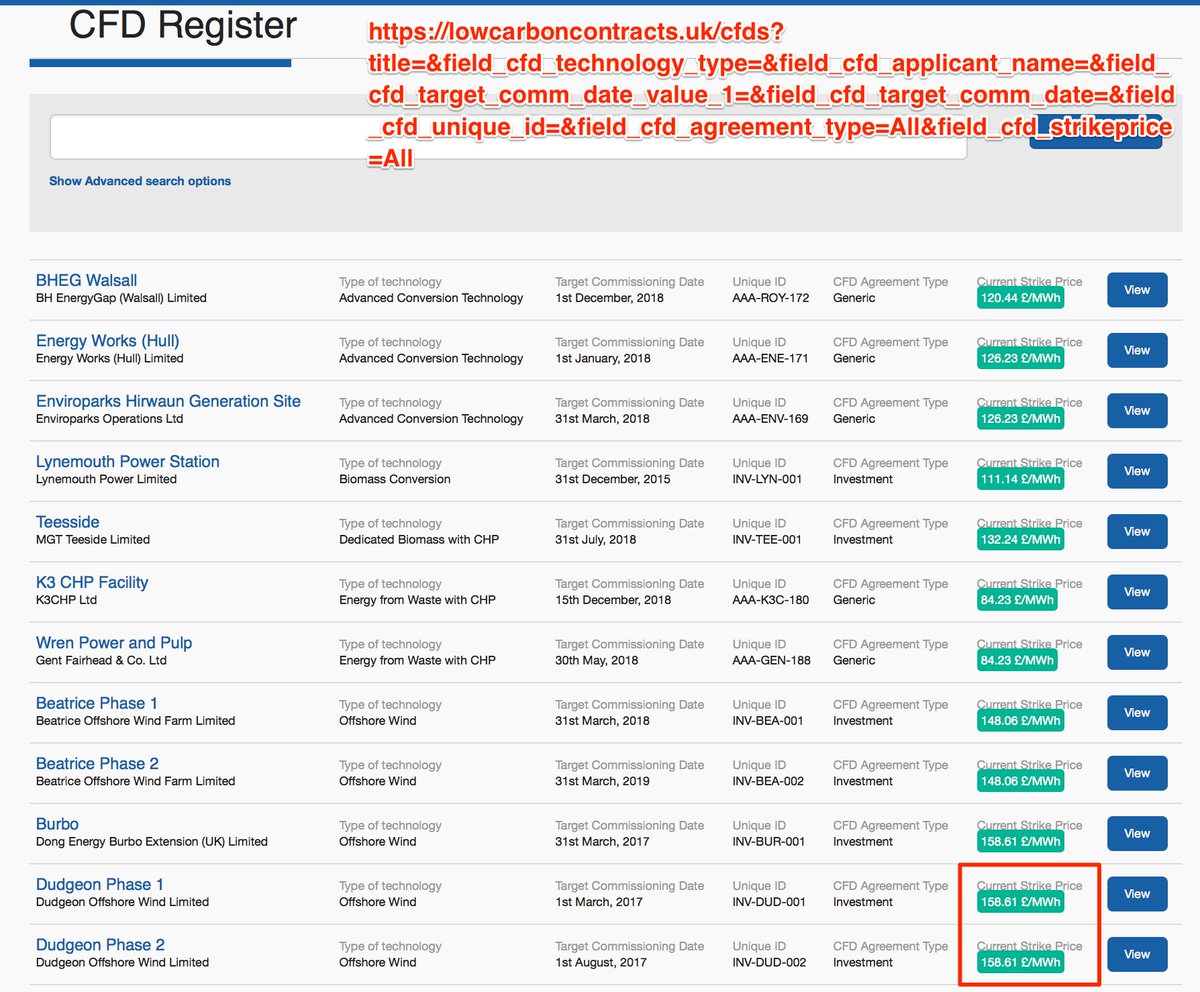
Task: Select the Unique ID INV-TEE-001
Action: pos(767,540)
